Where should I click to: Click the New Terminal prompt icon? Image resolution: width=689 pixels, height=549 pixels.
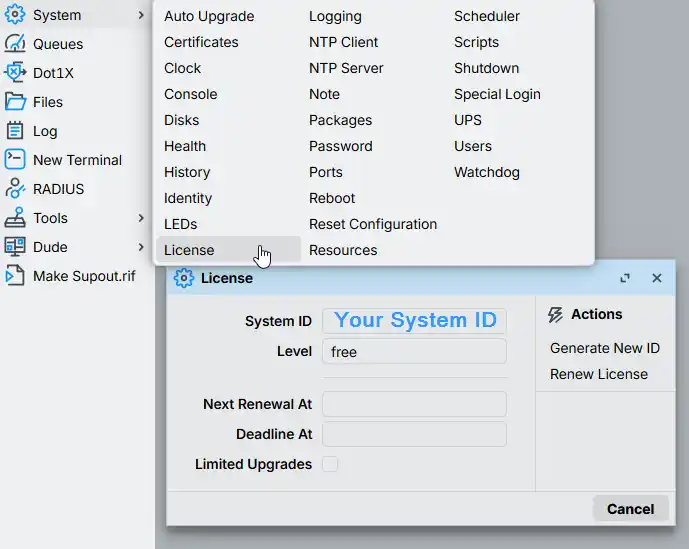(x=15, y=160)
